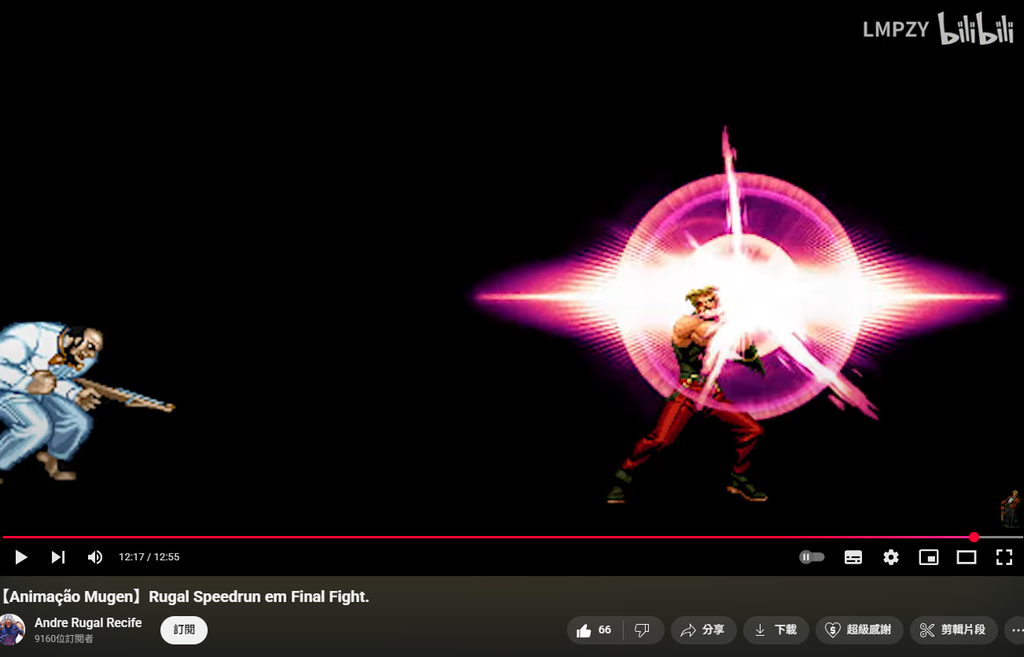The image size is (1024, 657).
Task: Dislike the video
Action: [643, 630]
